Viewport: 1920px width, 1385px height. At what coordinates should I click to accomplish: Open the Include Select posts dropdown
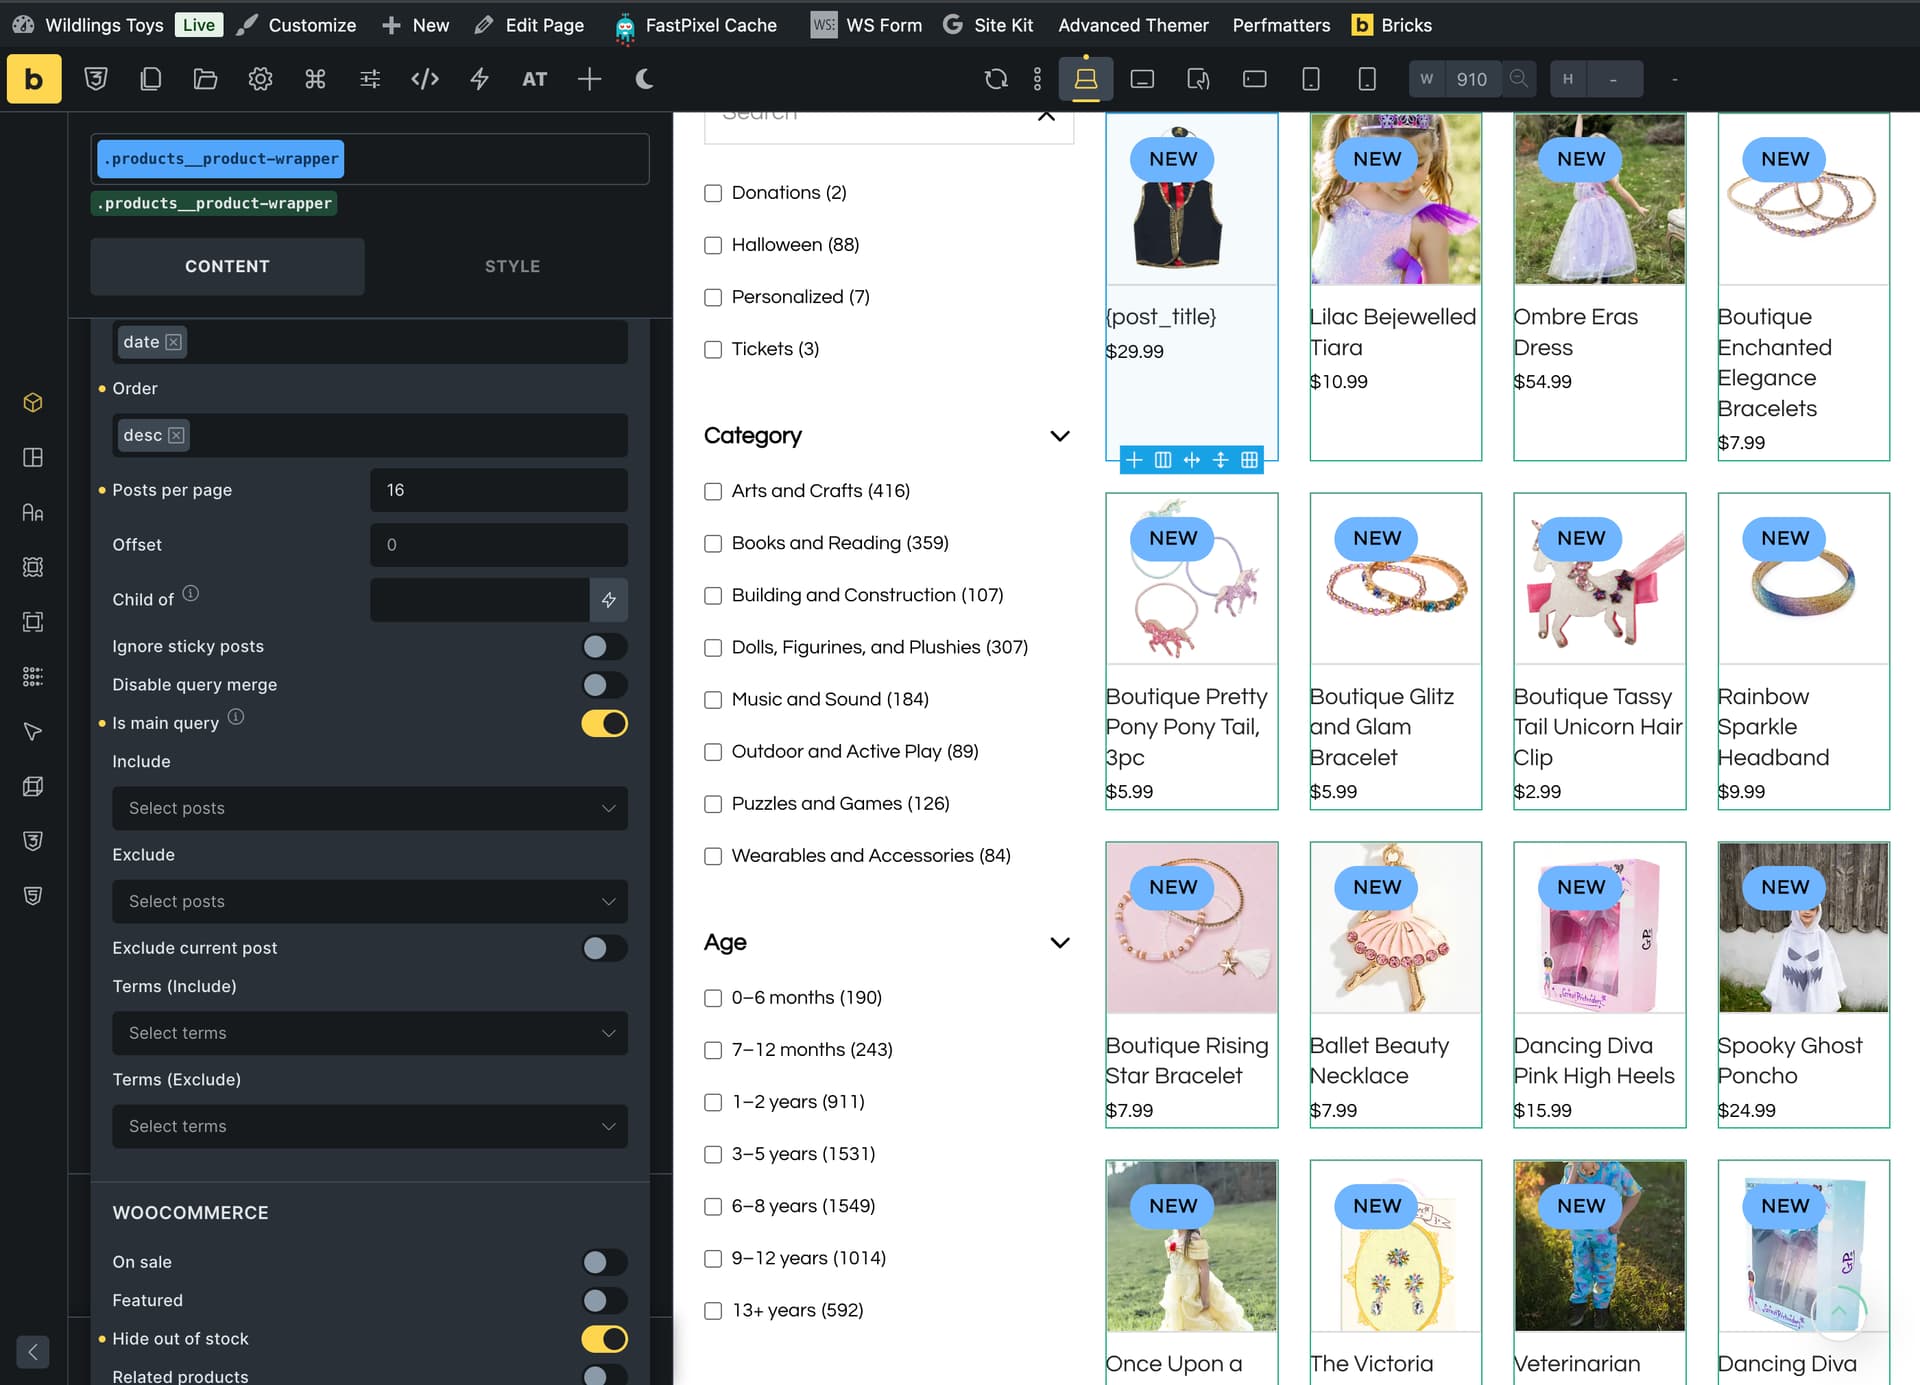point(370,808)
